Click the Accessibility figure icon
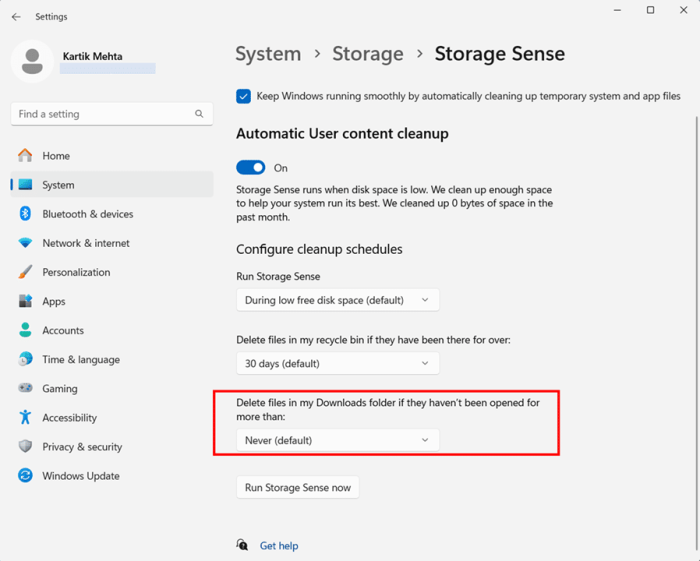The height and width of the screenshot is (561, 700). [25, 417]
